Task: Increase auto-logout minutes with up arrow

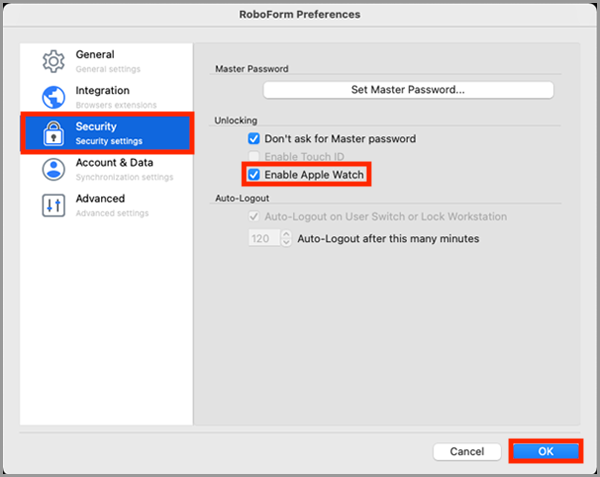Action: pos(286,234)
